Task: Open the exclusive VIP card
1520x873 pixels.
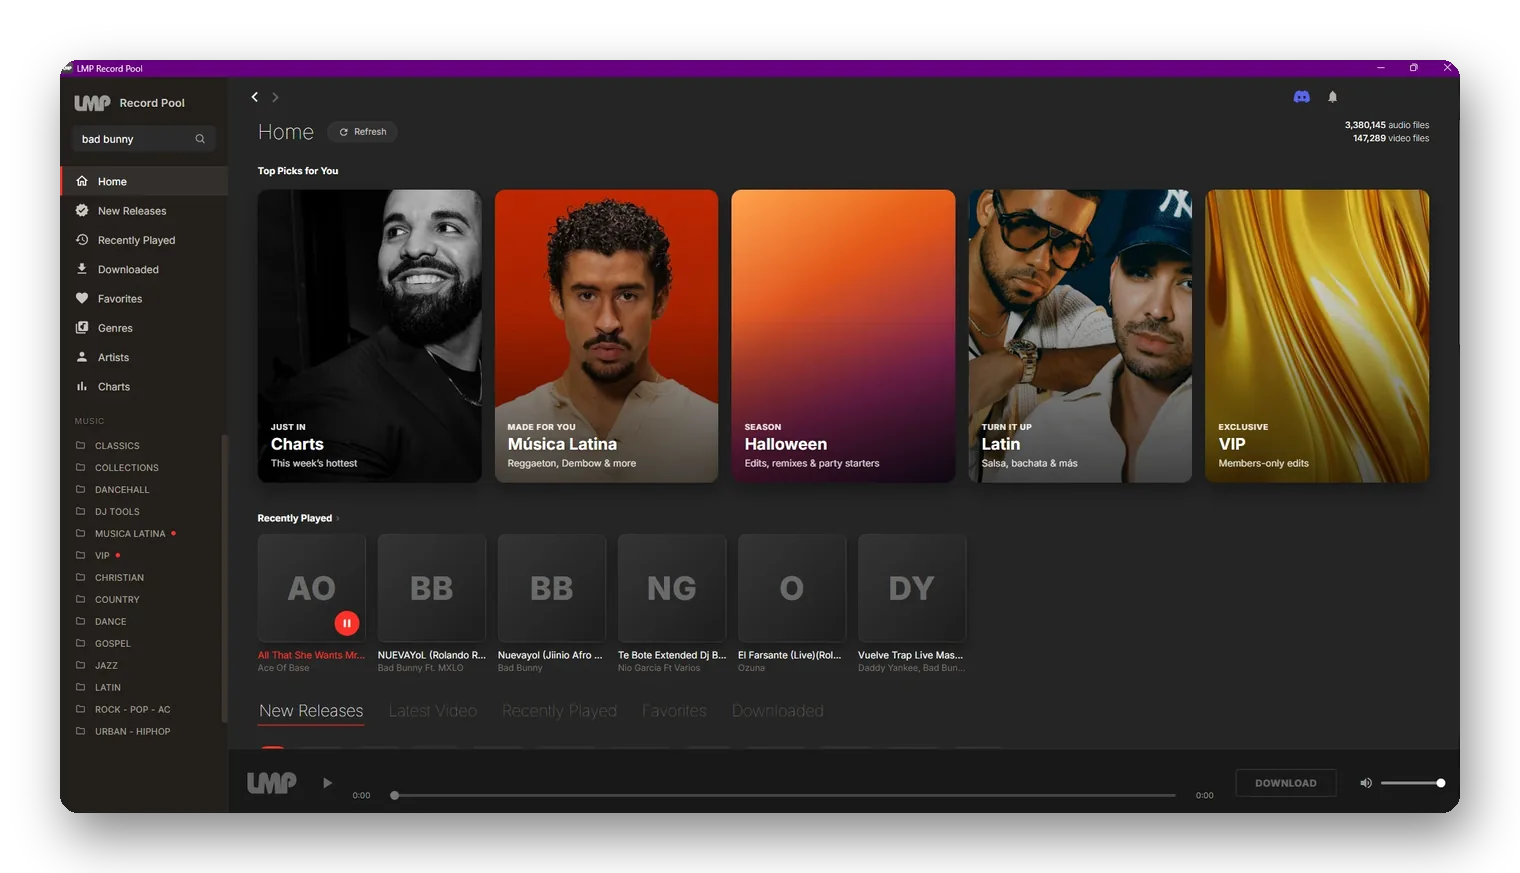Action: click(1317, 336)
